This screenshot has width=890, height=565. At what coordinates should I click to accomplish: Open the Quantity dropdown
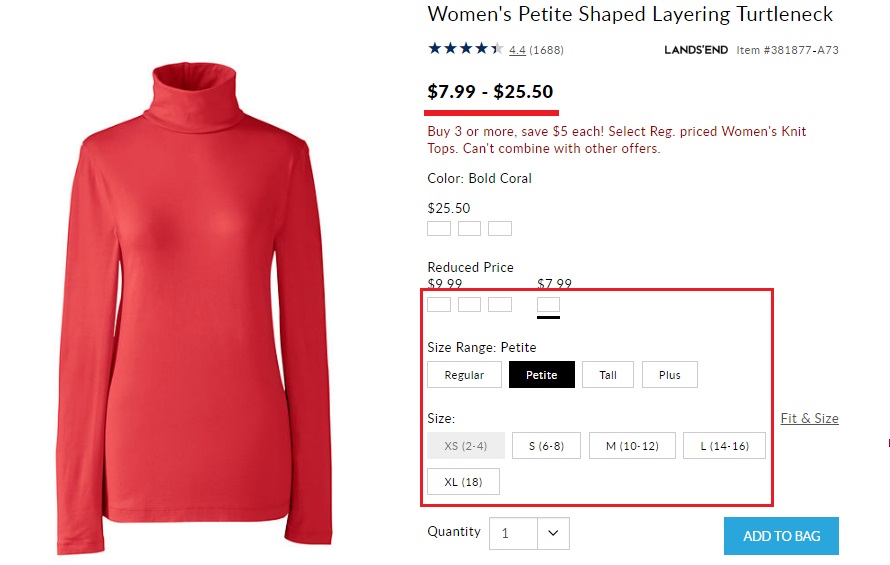pyautogui.click(x=553, y=533)
